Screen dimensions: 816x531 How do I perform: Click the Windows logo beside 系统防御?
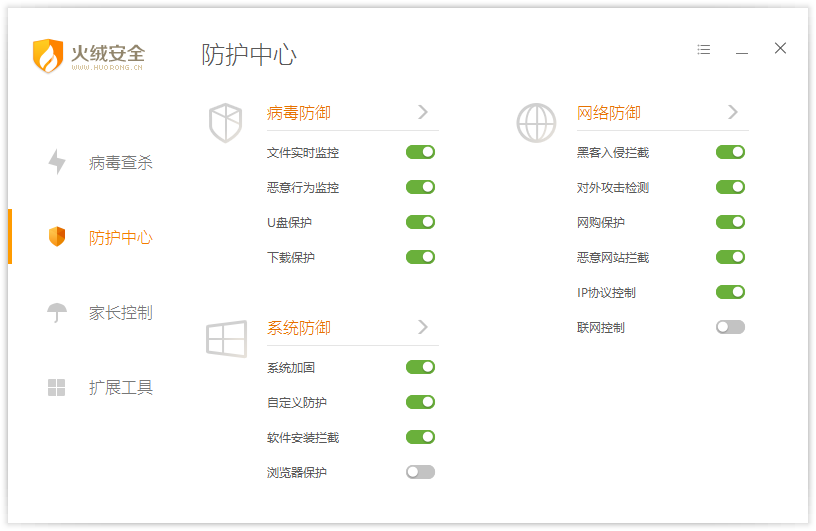pyautogui.click(x=226, y=339)
